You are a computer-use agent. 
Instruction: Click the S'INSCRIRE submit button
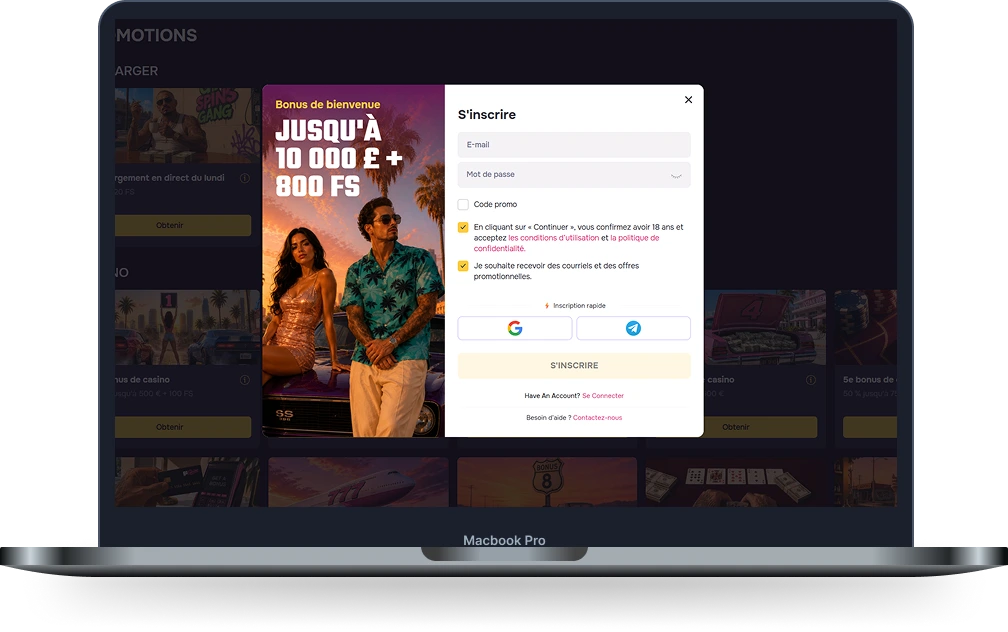point(574,365)
